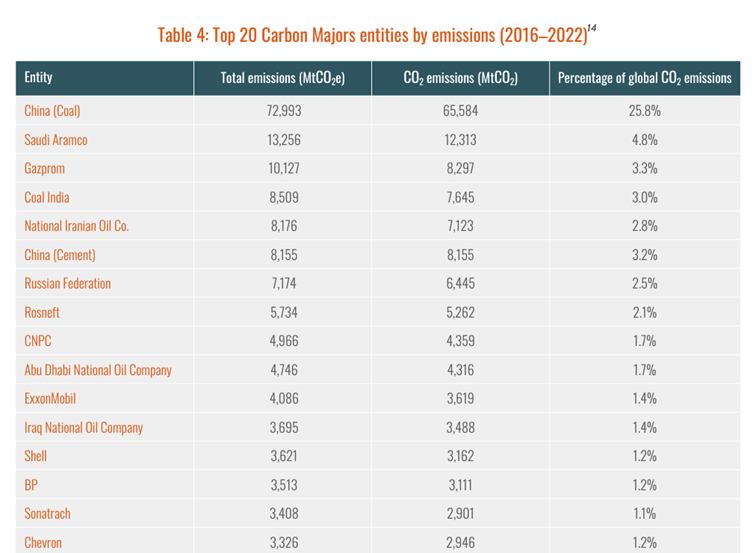
Task: Click the 72,993 total emissions cell
Action: coord(282,111)
